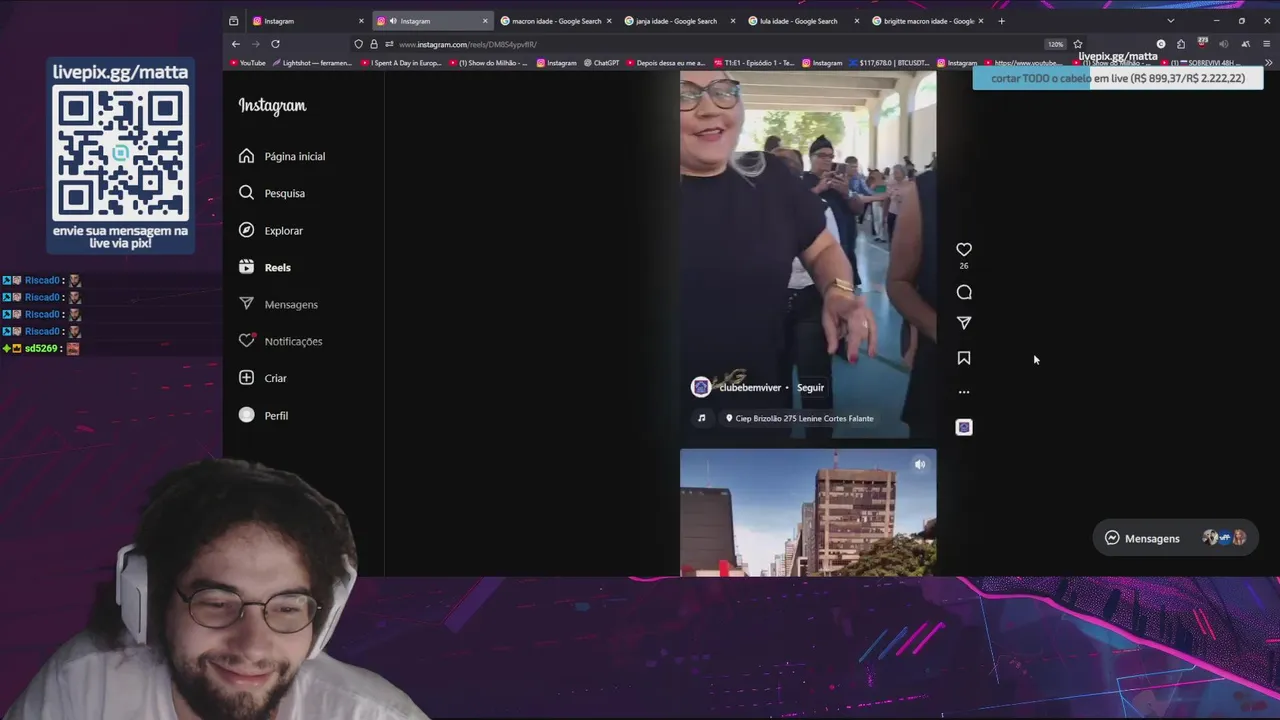Show more bookmarks with overflow chevron
Screen dimensions: 1280x720
click(x=1268, y=63)
